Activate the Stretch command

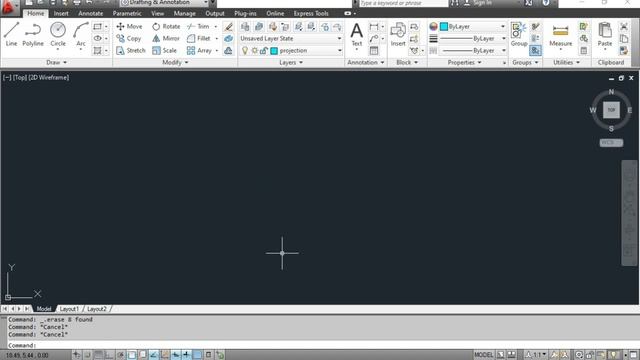click(131, 50)
